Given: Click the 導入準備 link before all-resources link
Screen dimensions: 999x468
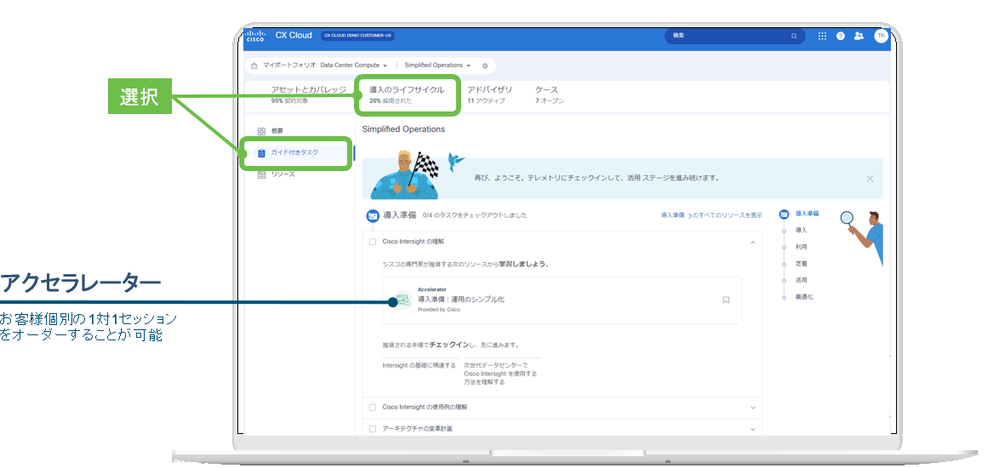Looking at the screenshot, I should point(672,216).
